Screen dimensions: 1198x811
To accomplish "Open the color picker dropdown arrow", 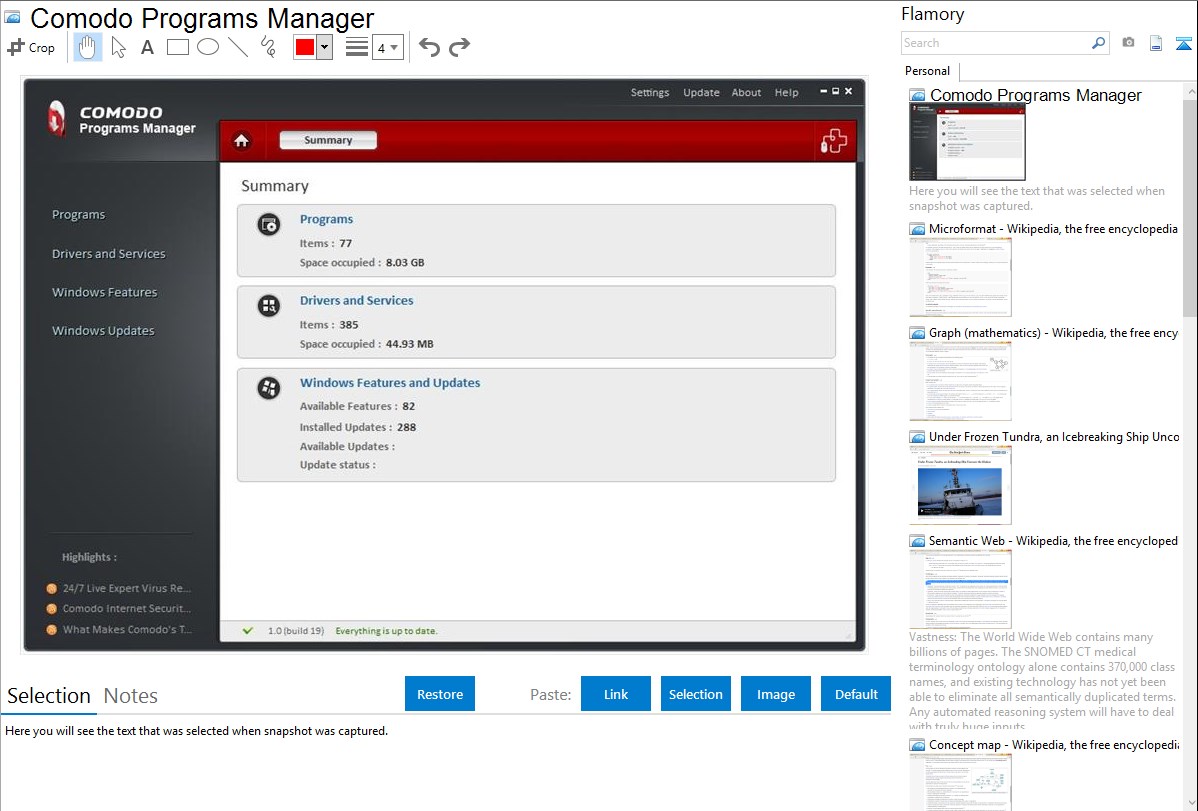I will pos(324,47).
